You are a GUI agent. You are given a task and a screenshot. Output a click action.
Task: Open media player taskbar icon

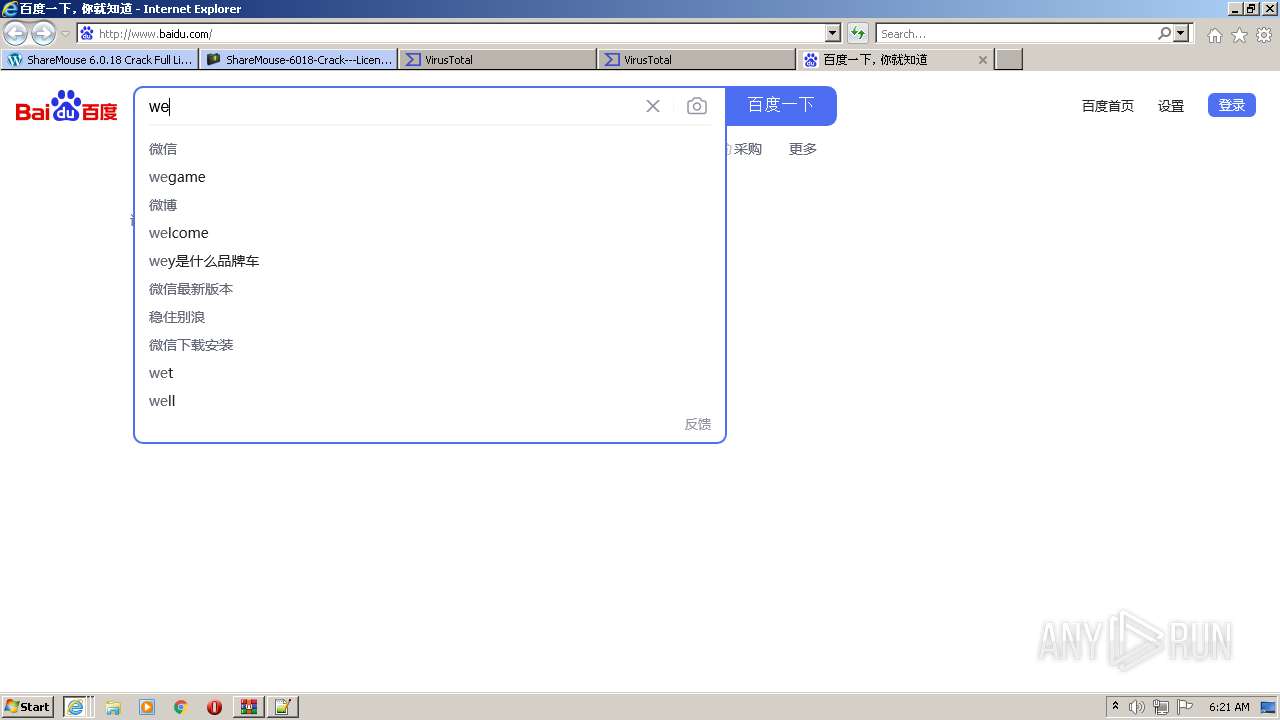coord(147,706)
